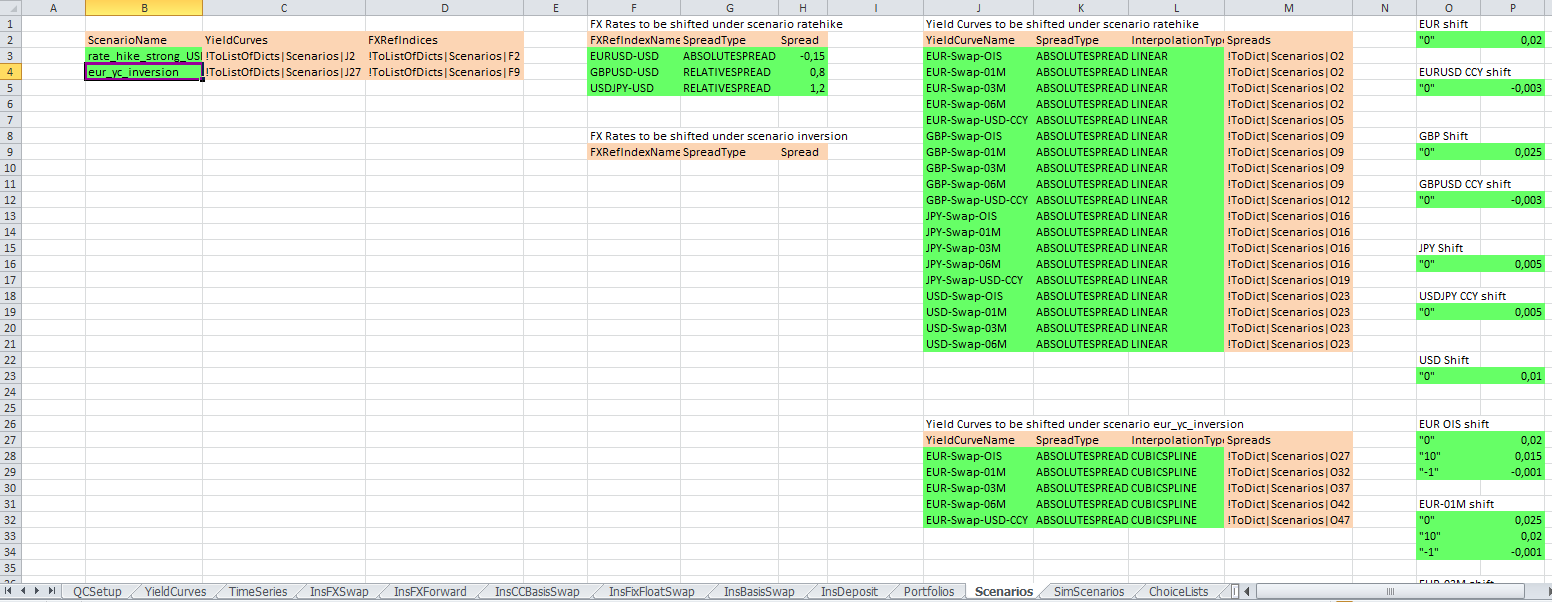The height and width of the screenshot is (602, 1552).
Task: Open the TimeSeries sheet tab
Action: pos(257,592)
